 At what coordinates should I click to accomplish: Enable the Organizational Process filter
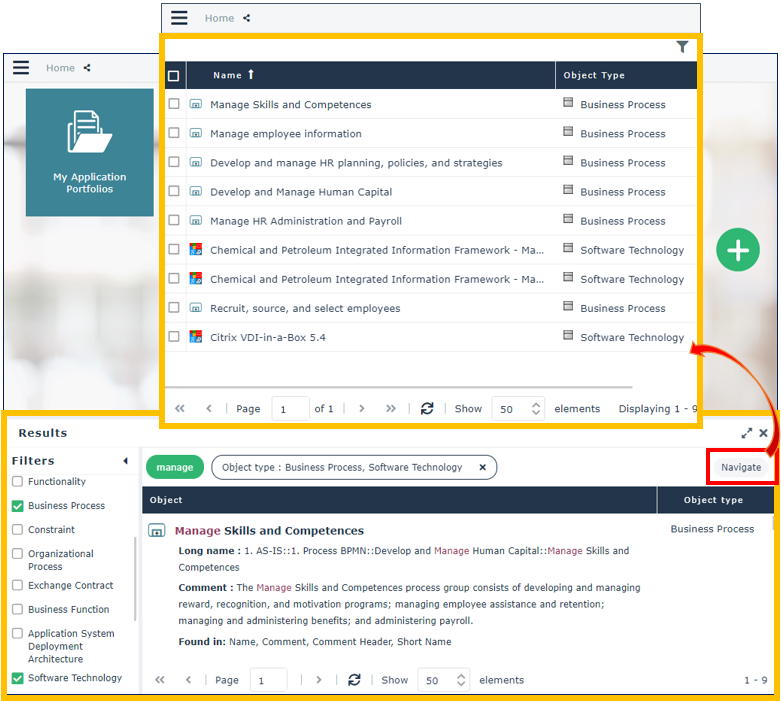click(x=17, y=554)
